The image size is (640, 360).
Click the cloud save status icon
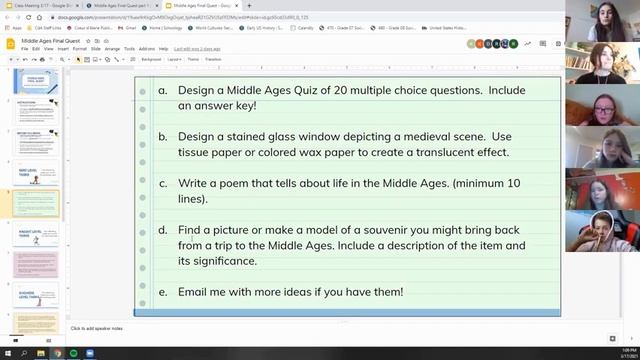106,41
